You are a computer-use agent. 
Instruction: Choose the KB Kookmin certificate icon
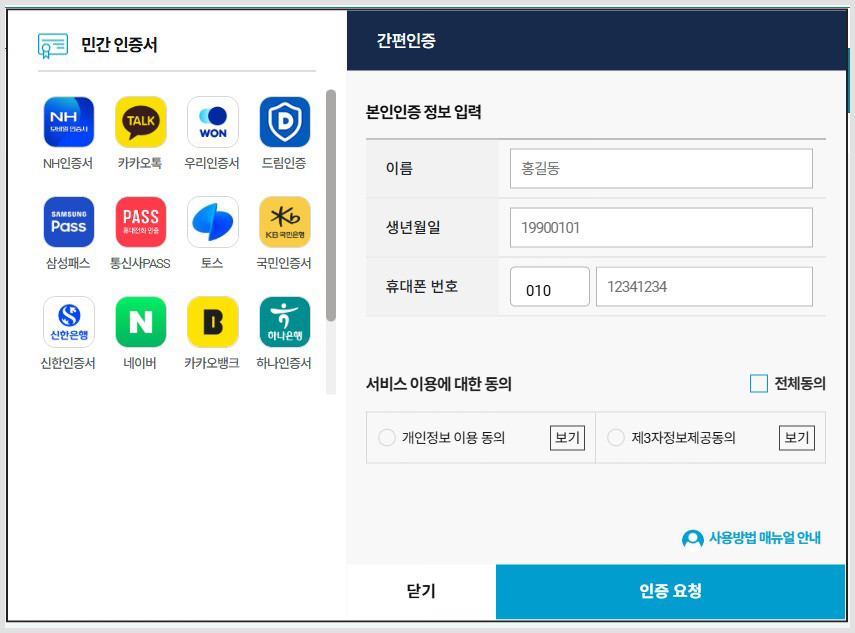pyautogui.click(x=286, y=222)
